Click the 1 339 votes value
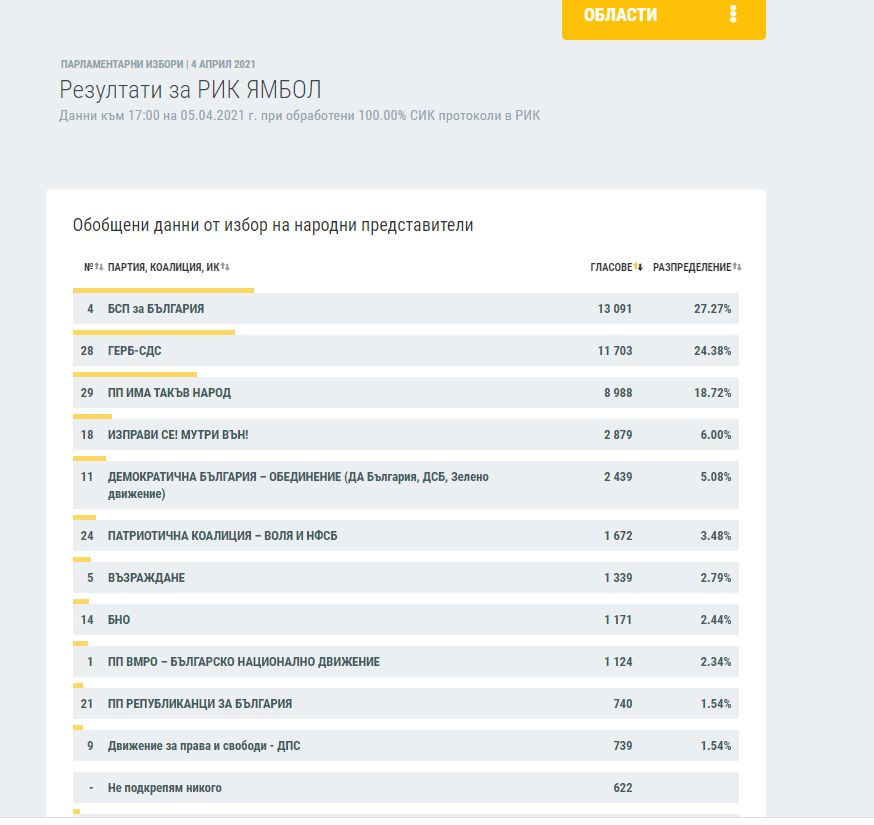Image resolution: width=874 pixels, height=825 pixels. click(x=618, y=578)
